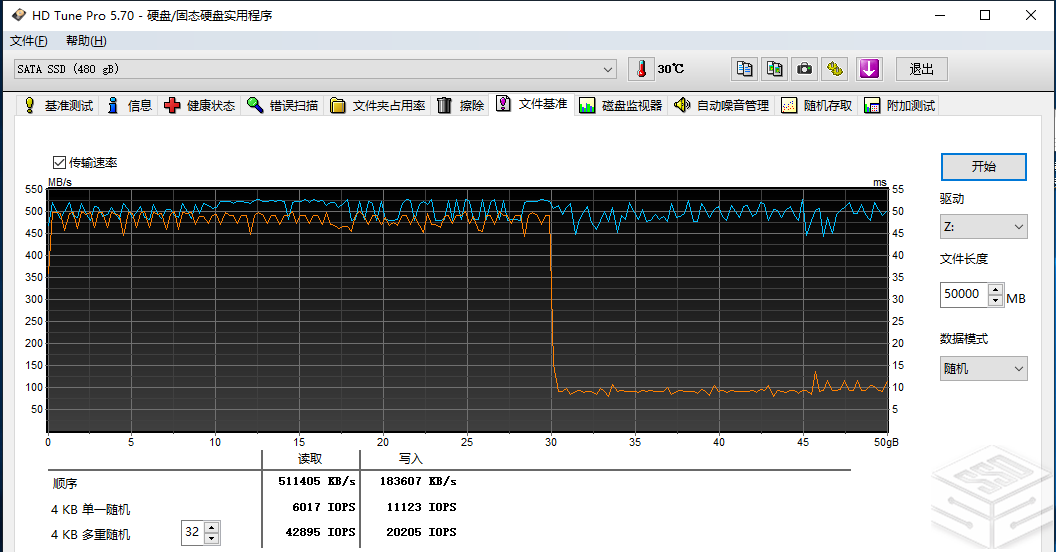
Task: Open the 文件(F) menu
Action: click(29, 41)
